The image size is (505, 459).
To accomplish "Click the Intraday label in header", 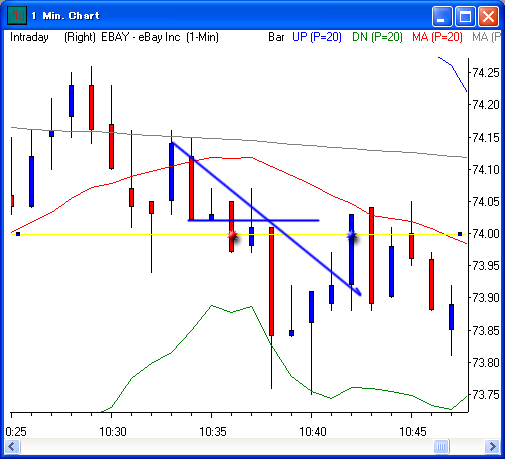I will [x=29, y=37].
